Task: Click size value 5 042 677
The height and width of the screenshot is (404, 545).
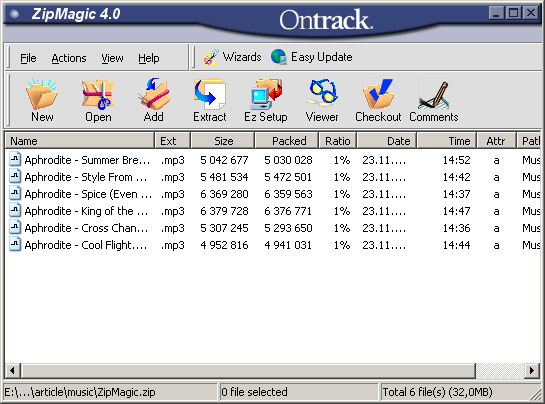Action: pos(224,160)
